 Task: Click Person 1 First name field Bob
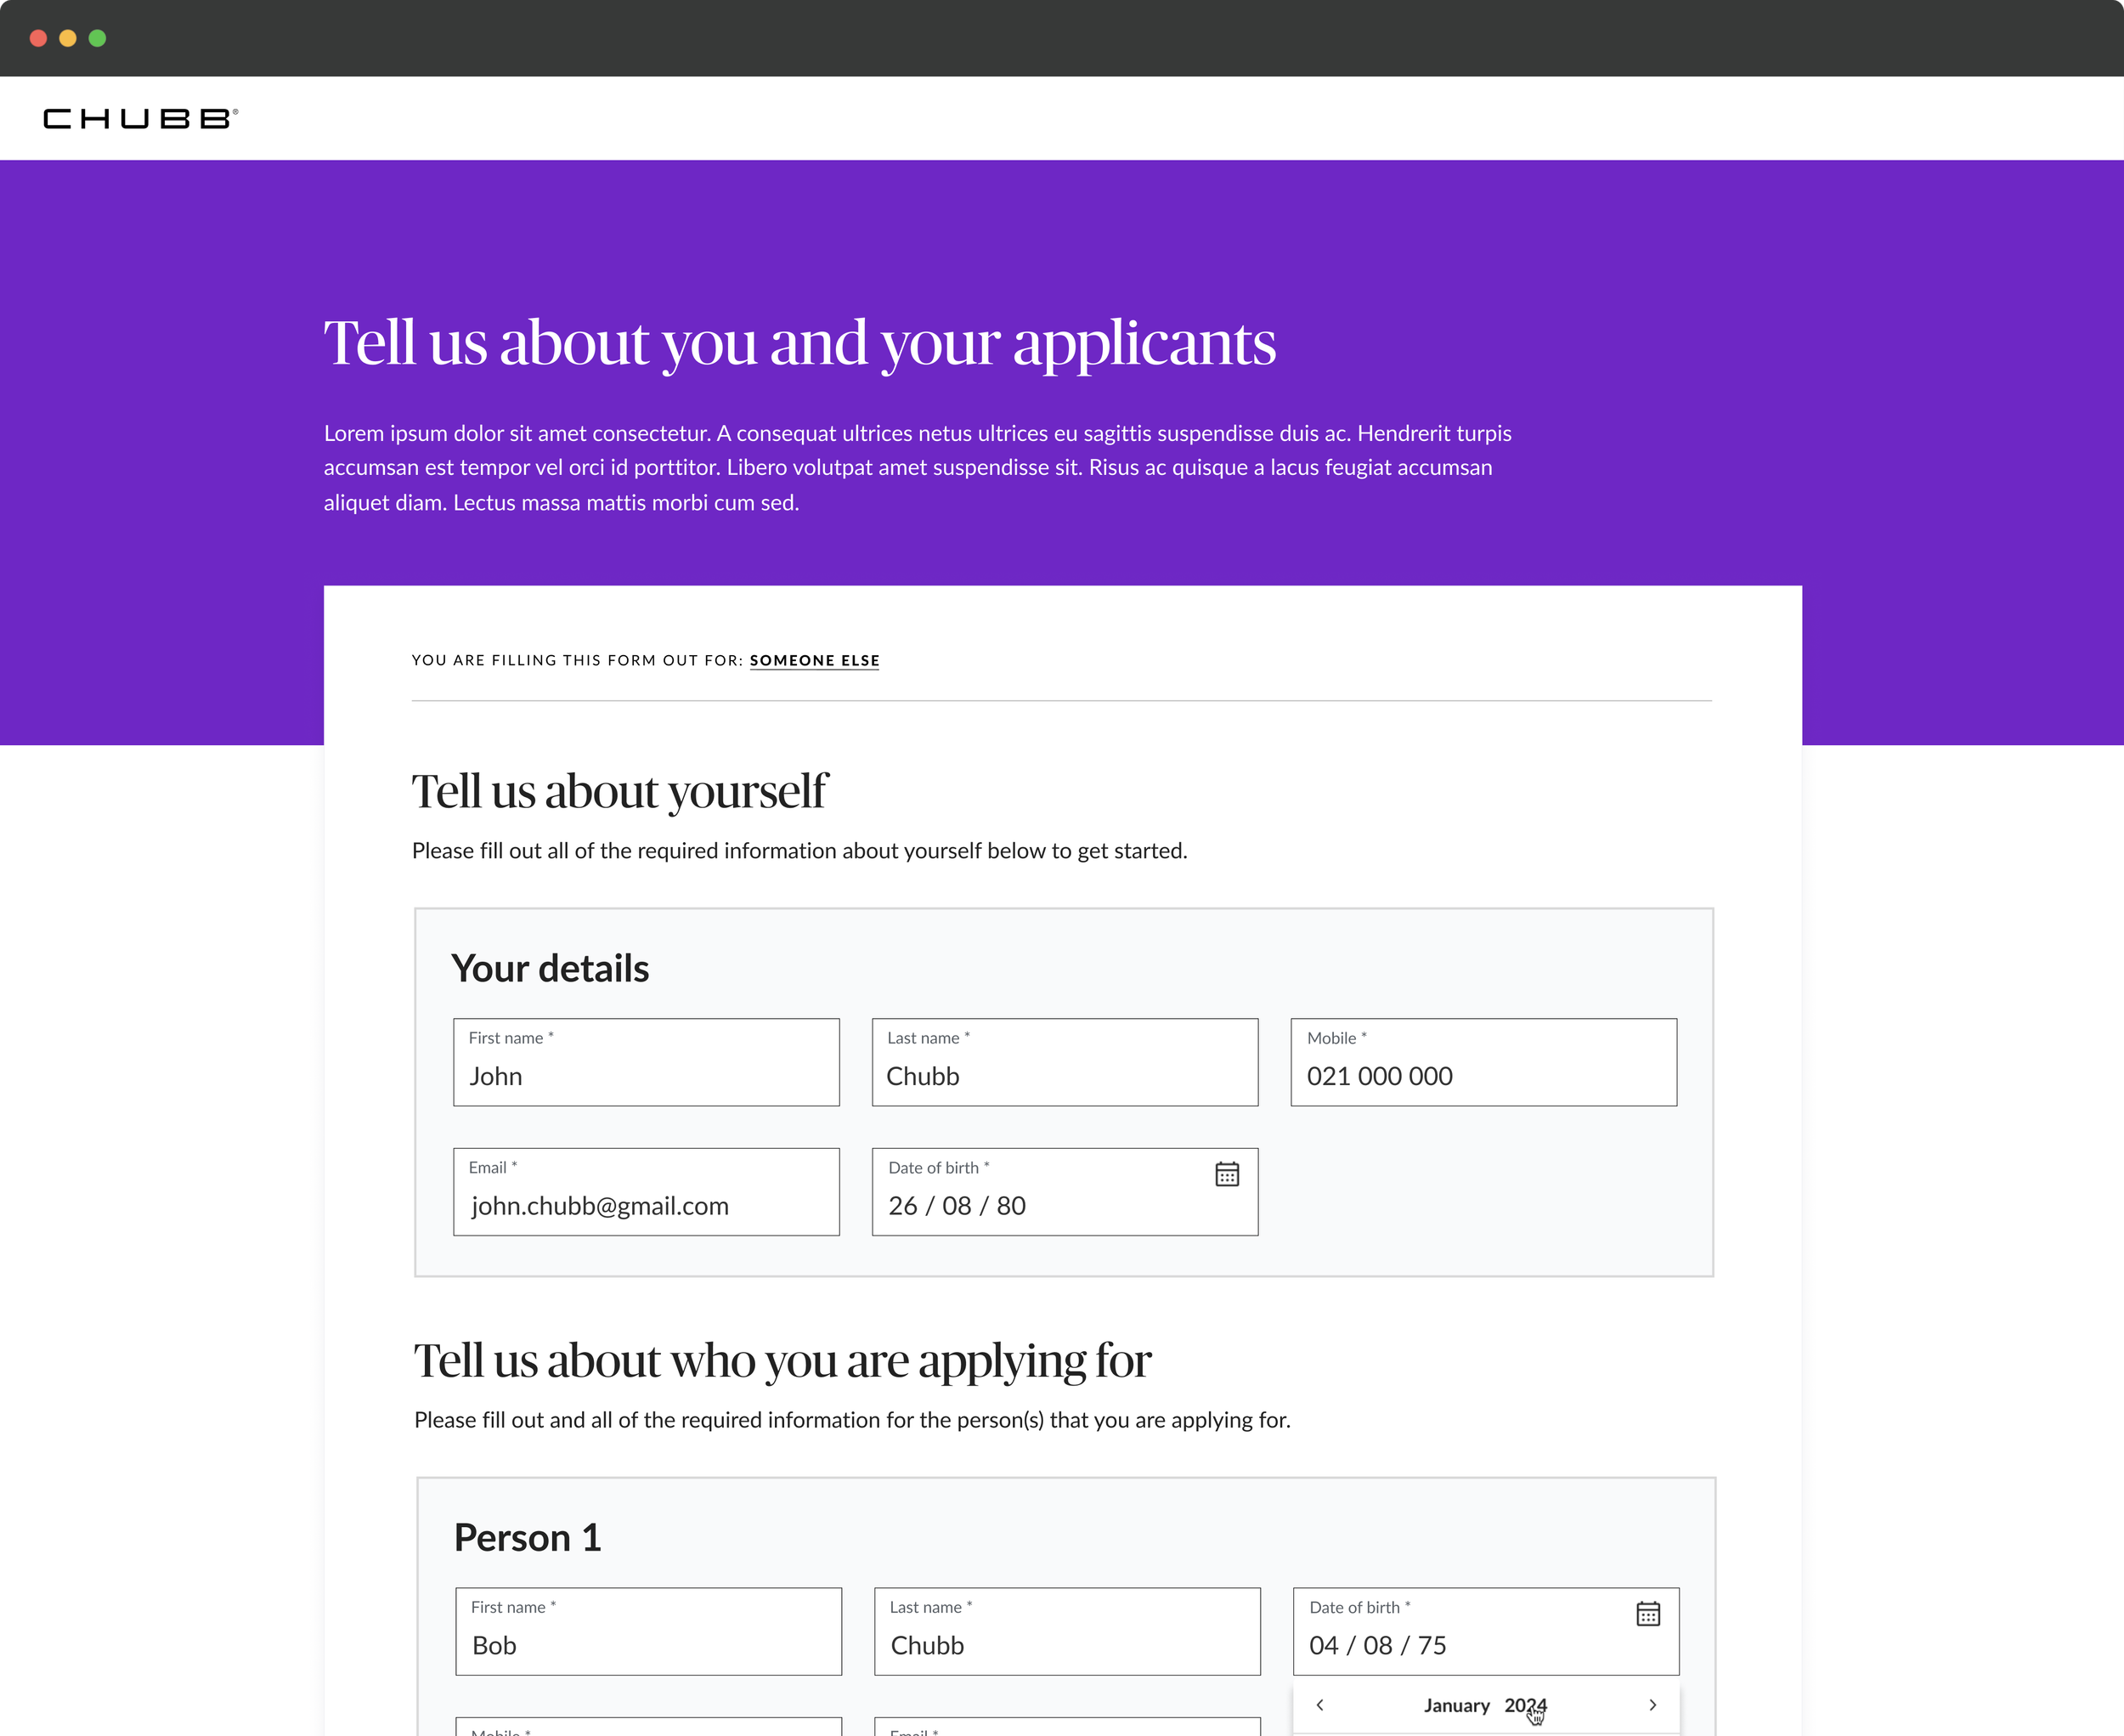[x=648, y=1632]
